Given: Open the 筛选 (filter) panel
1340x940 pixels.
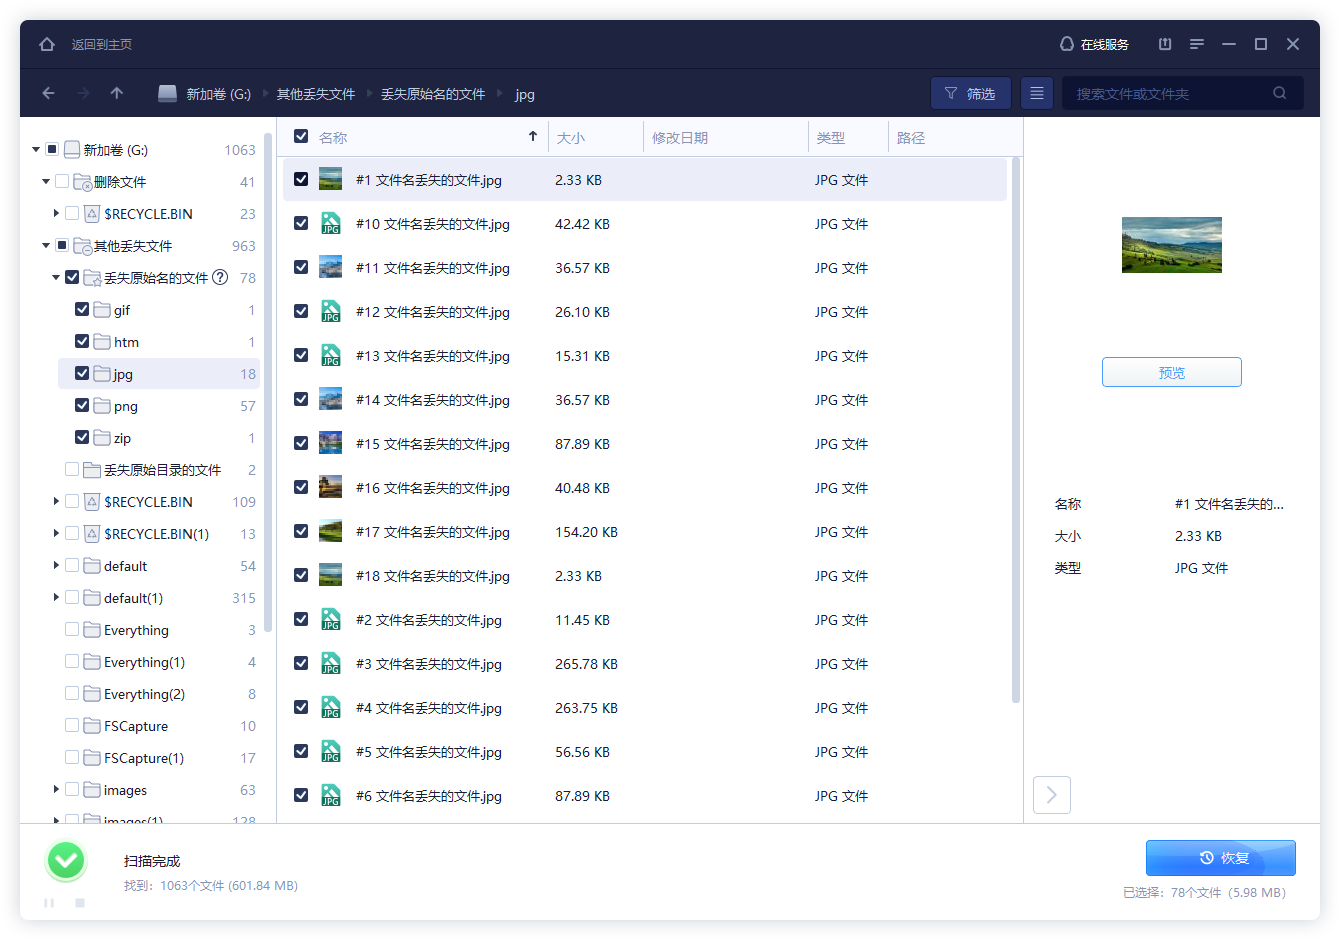Looking at the screenshot, I should coord(969,92).
